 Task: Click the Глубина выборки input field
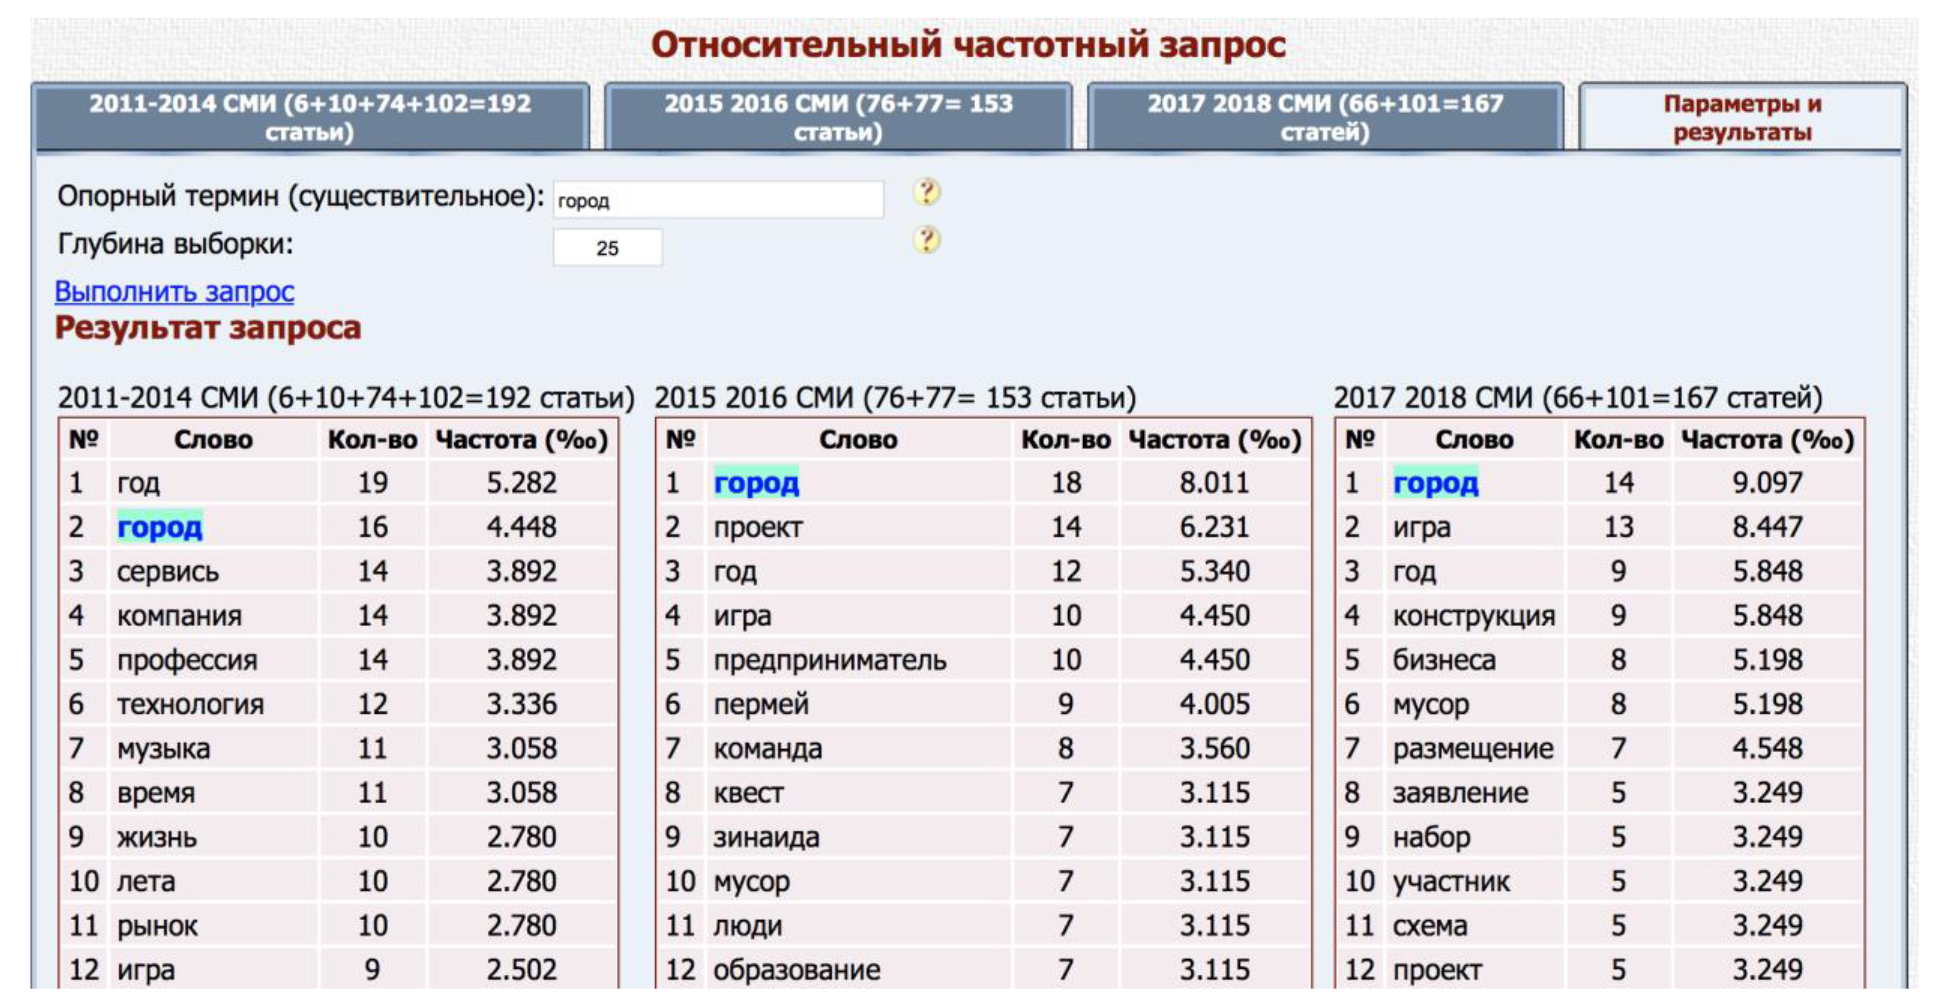[607, 248]
